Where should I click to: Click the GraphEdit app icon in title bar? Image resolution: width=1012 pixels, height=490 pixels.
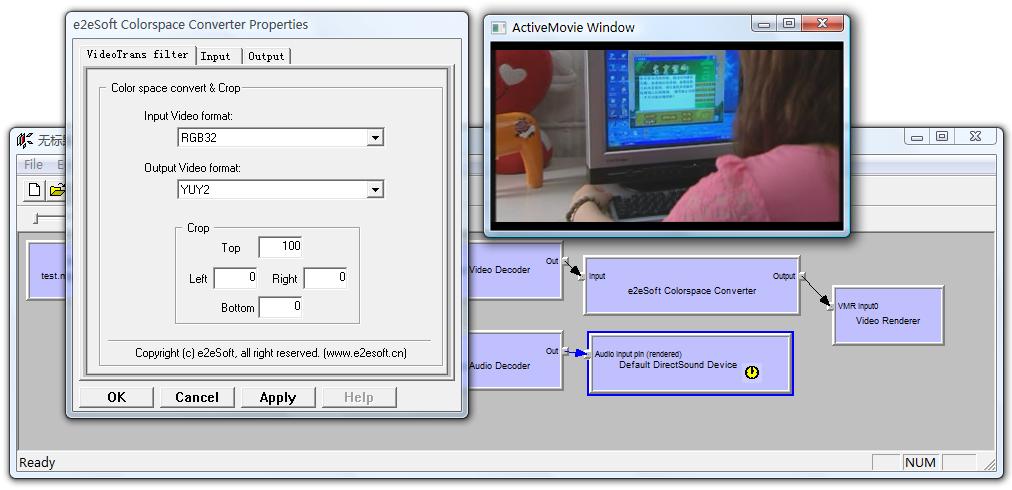click(25, 140)
